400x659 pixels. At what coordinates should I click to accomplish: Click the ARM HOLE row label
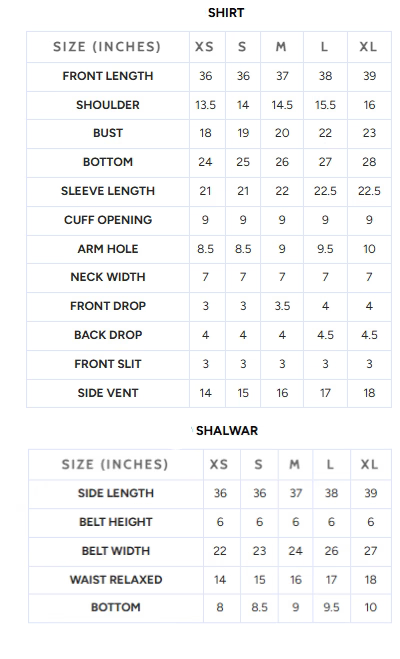point(108,249)
